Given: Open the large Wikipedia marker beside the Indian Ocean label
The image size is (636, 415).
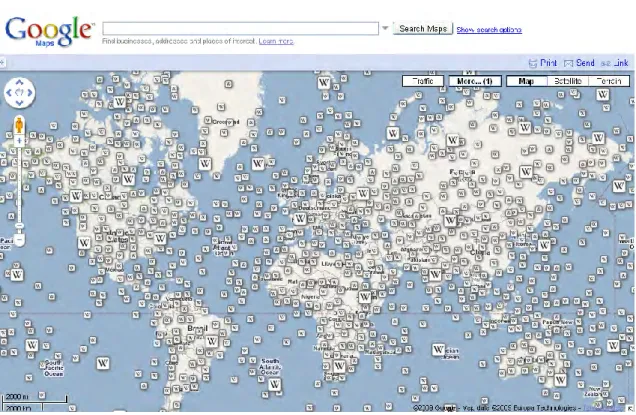Looking at the screenshot, I should point(438,349).
